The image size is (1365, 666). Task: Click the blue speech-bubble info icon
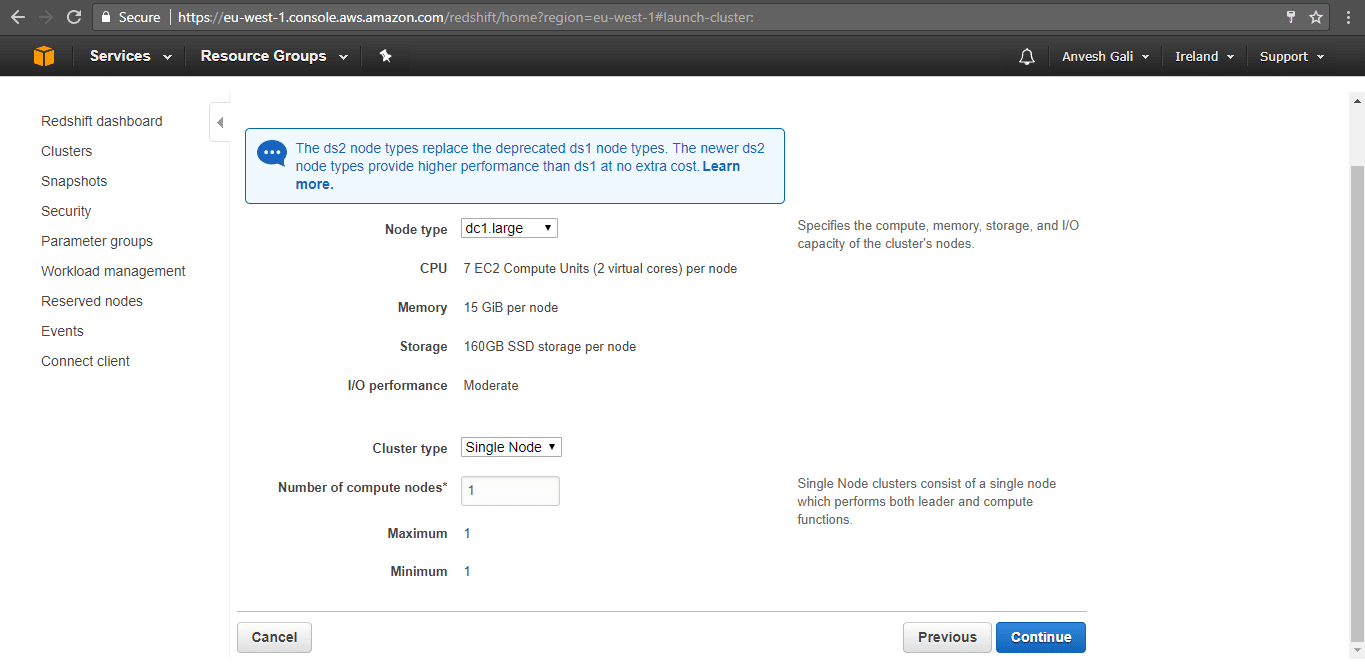tap(271, 153)
